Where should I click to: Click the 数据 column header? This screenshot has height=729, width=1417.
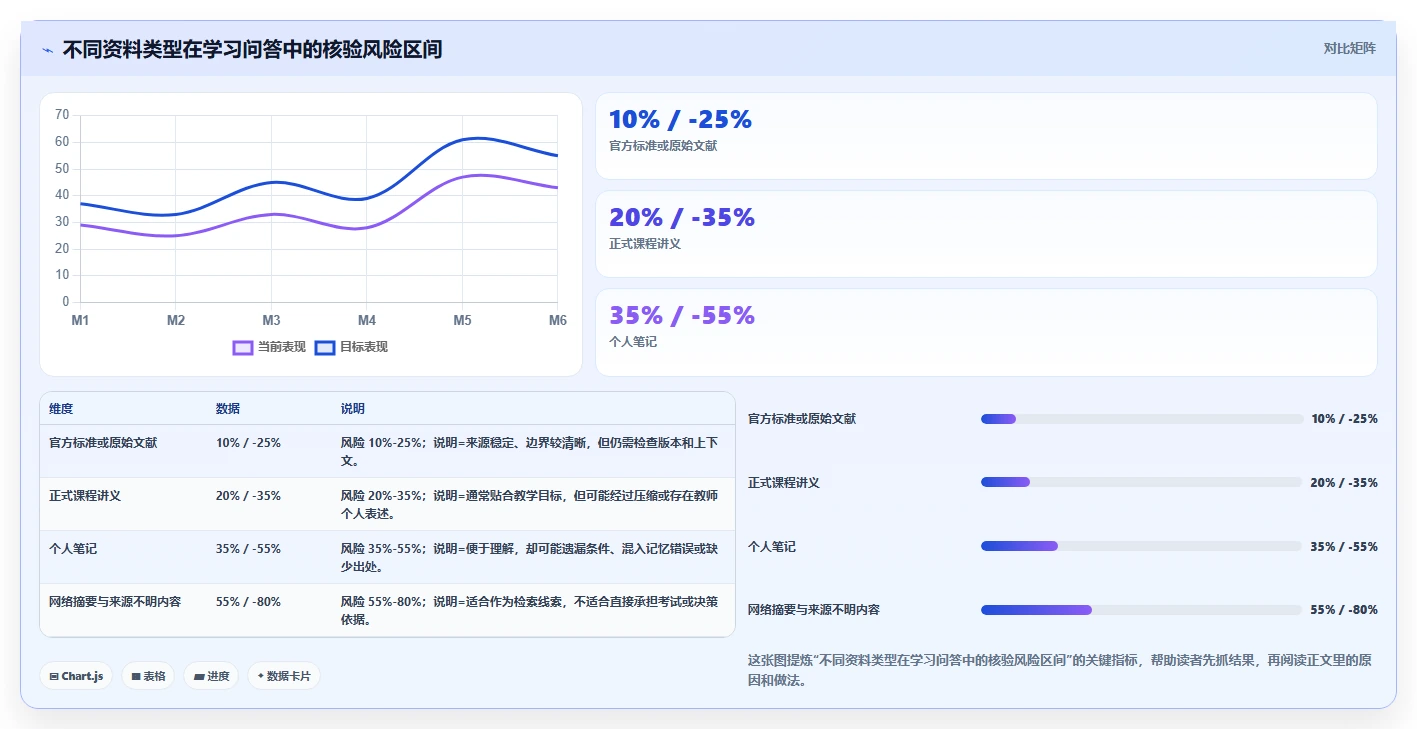(228, 409)
